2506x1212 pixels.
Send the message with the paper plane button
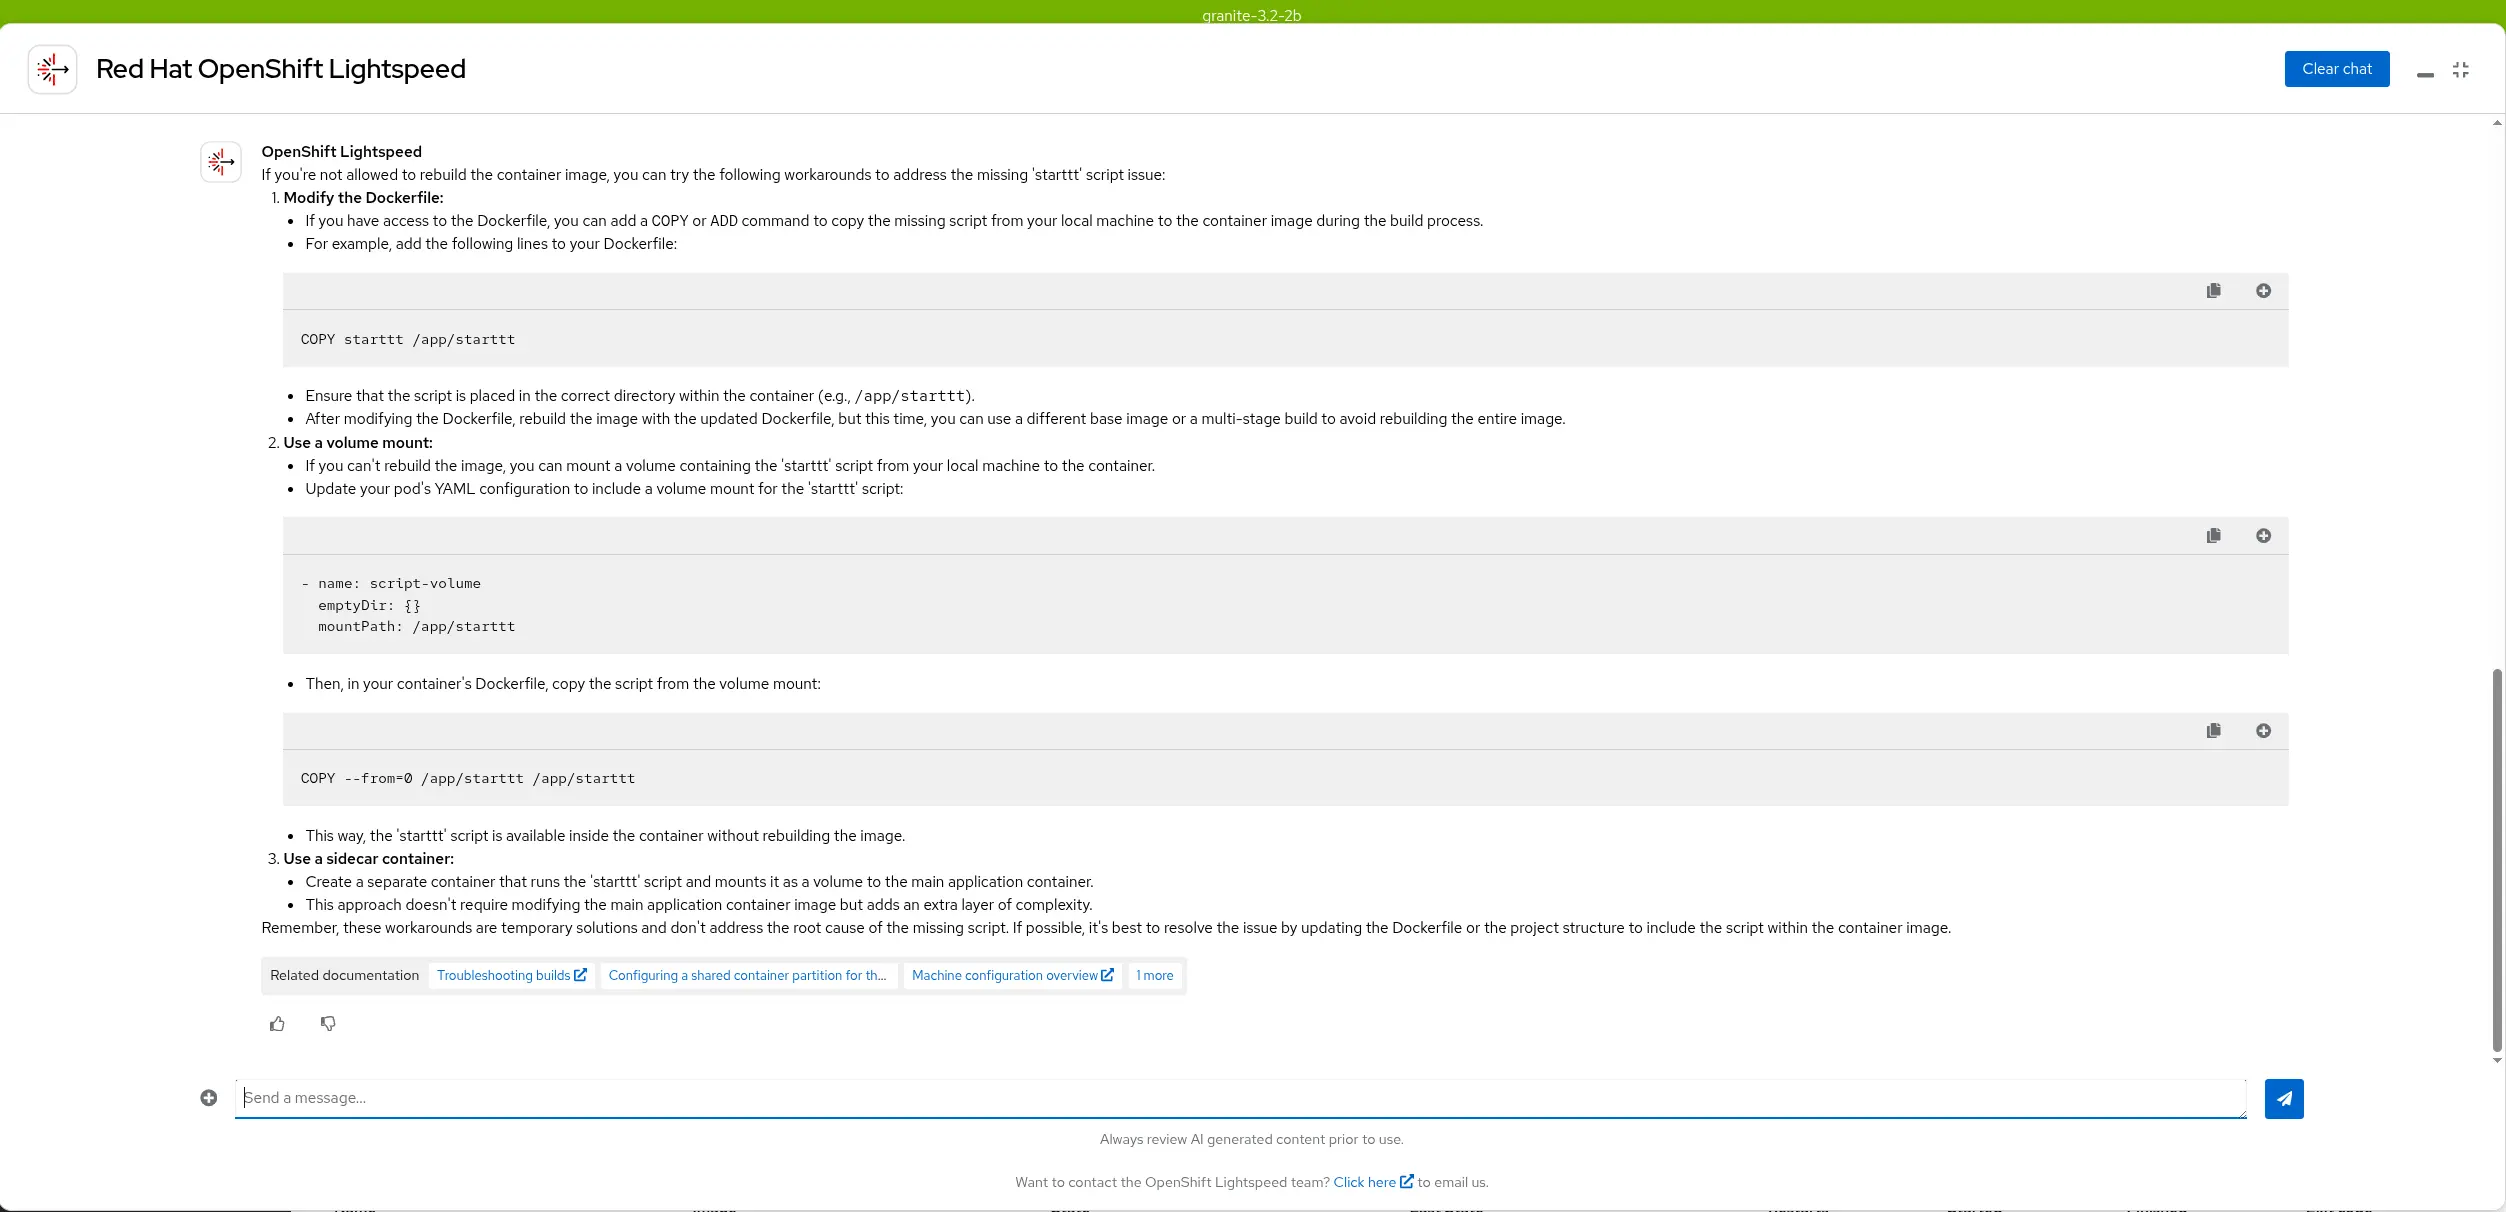click(x=2284, y=1099)
